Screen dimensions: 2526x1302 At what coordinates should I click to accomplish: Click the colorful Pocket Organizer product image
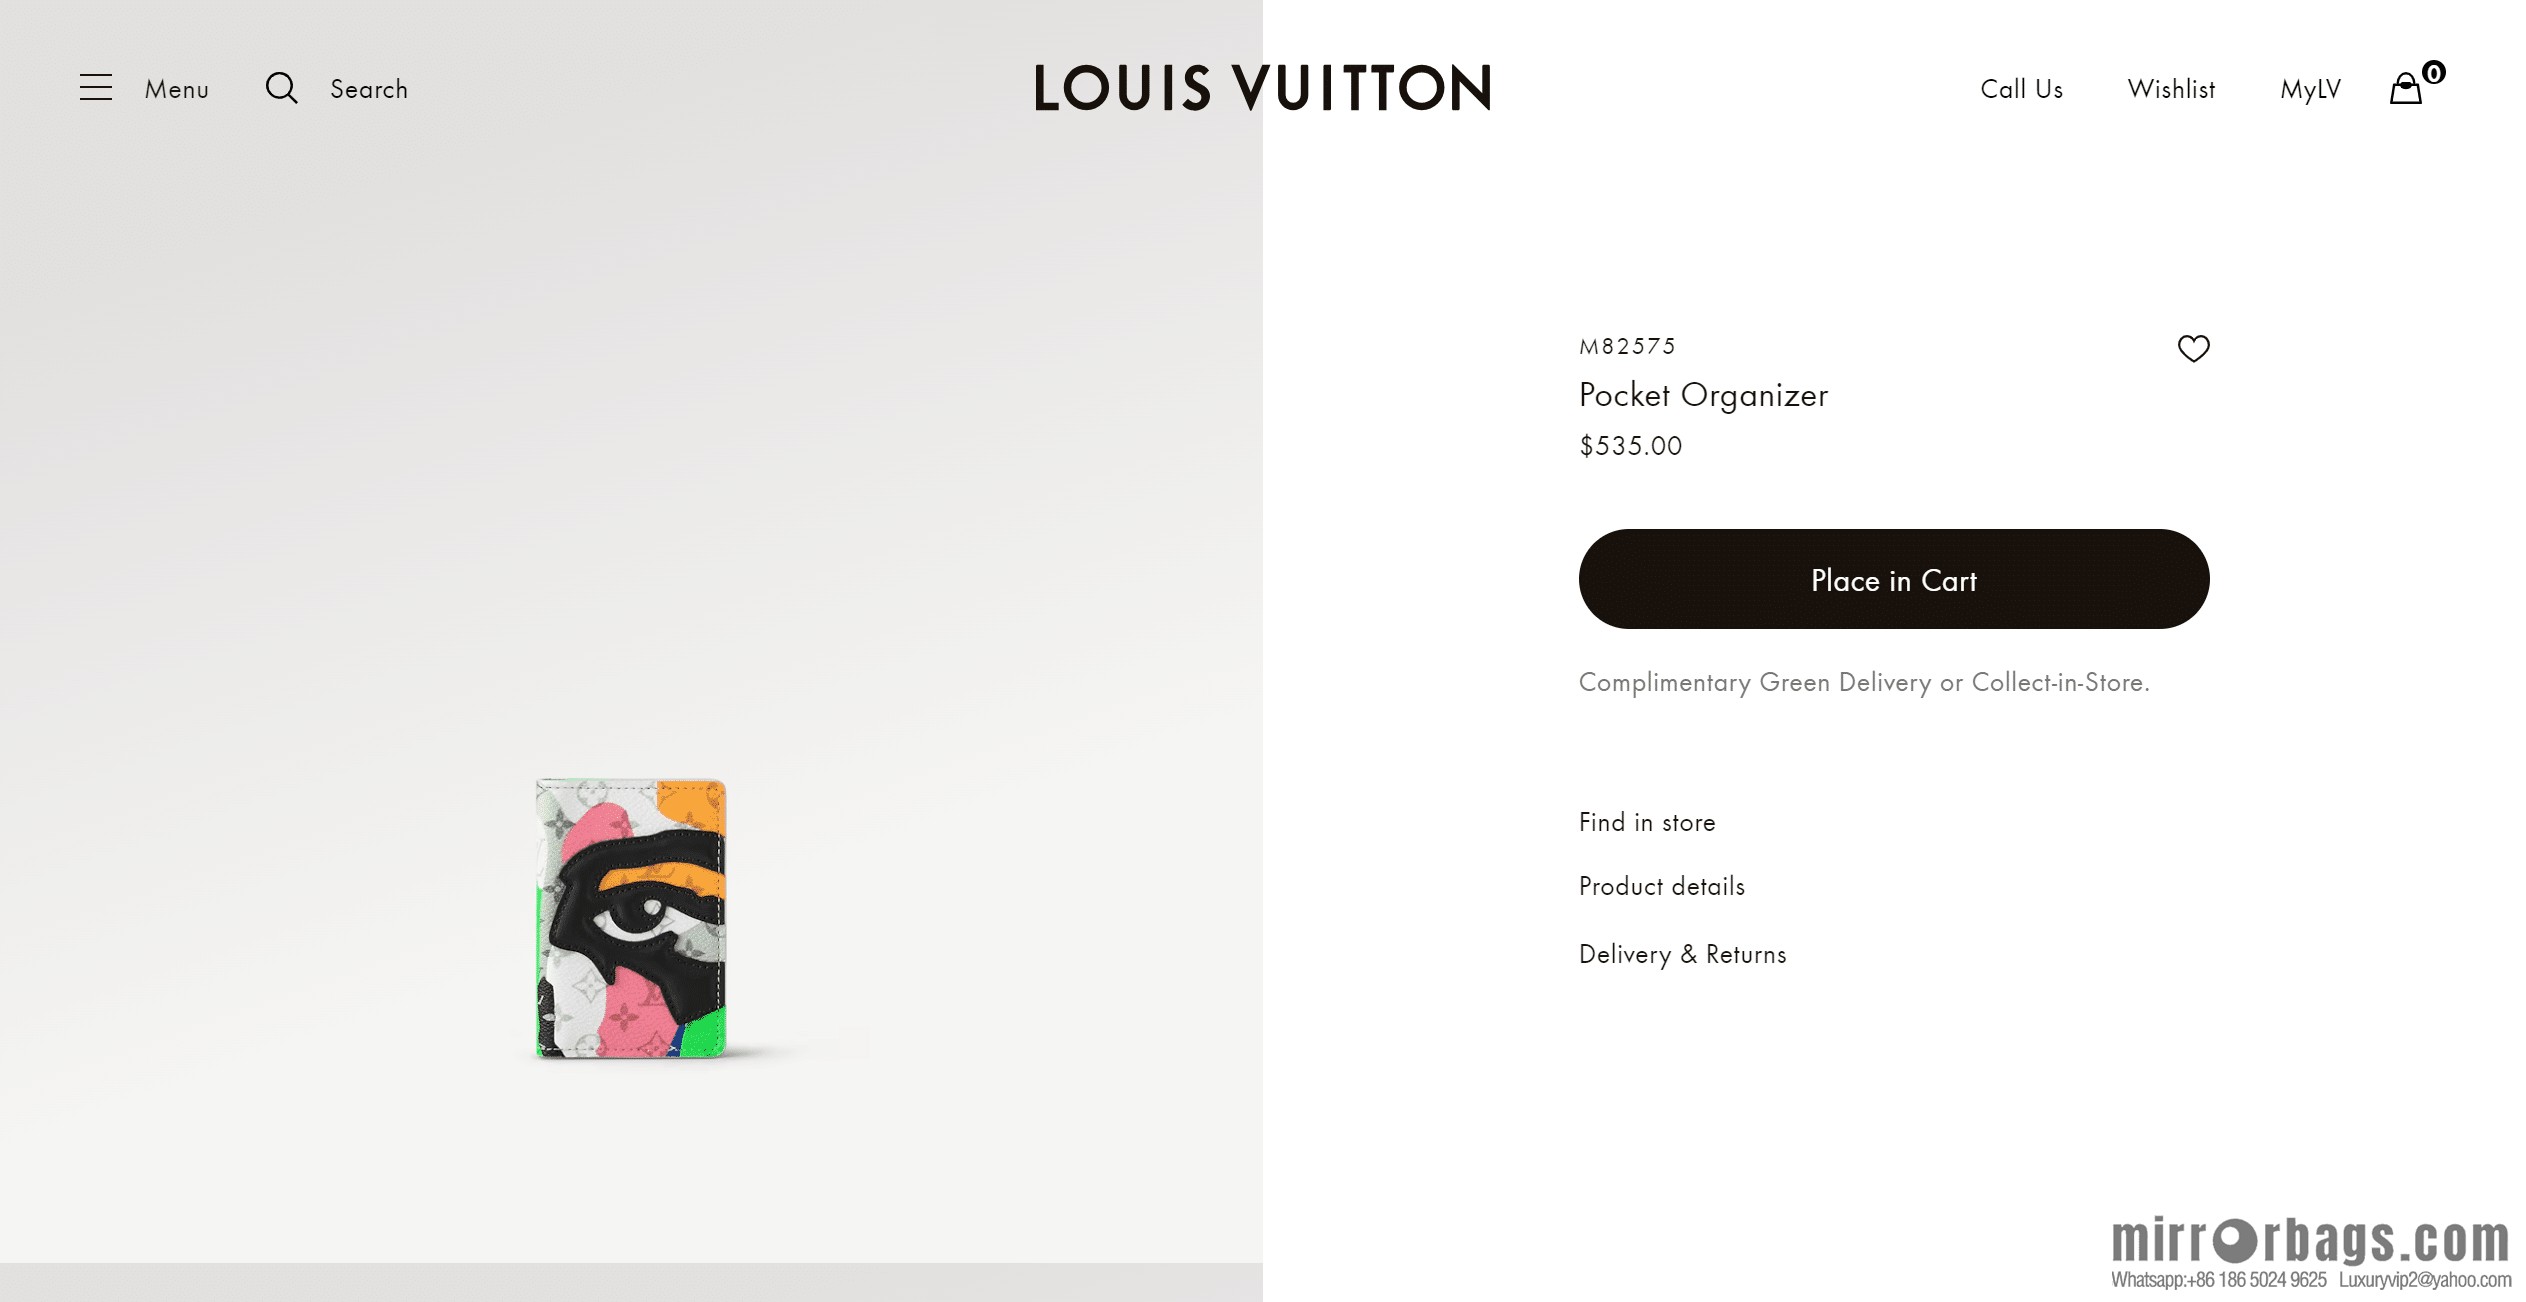coord(631,918)
